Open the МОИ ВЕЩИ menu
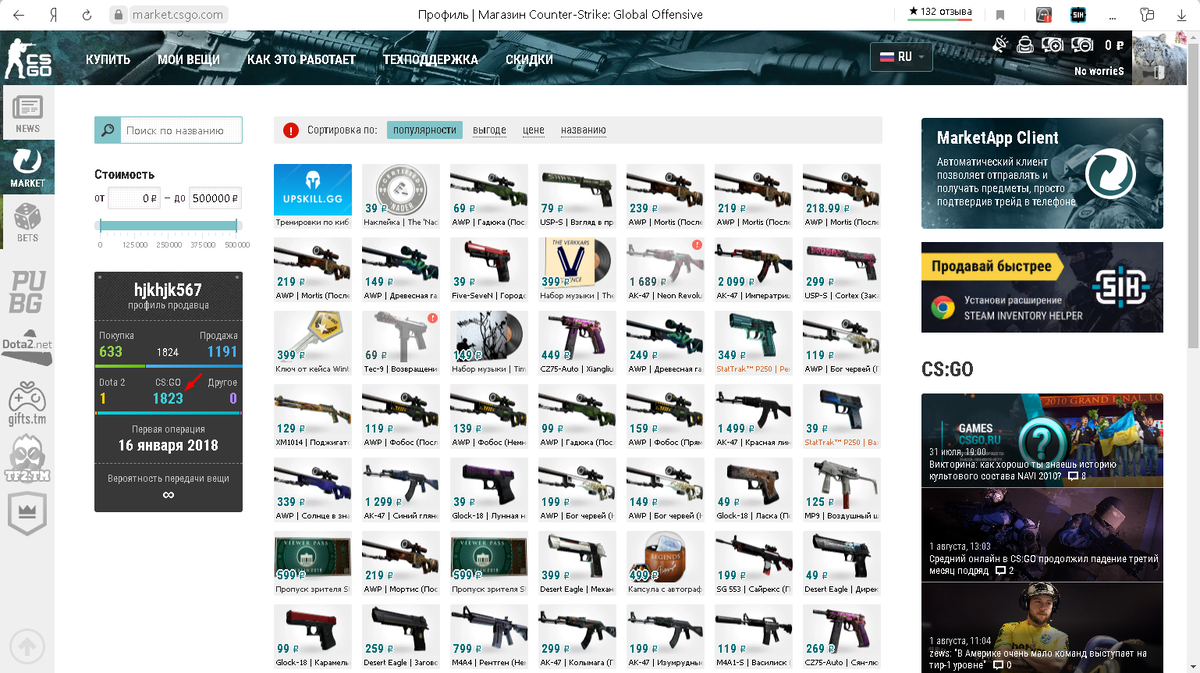The height and width of the screenshot is (673, 1200). [188, 60]
